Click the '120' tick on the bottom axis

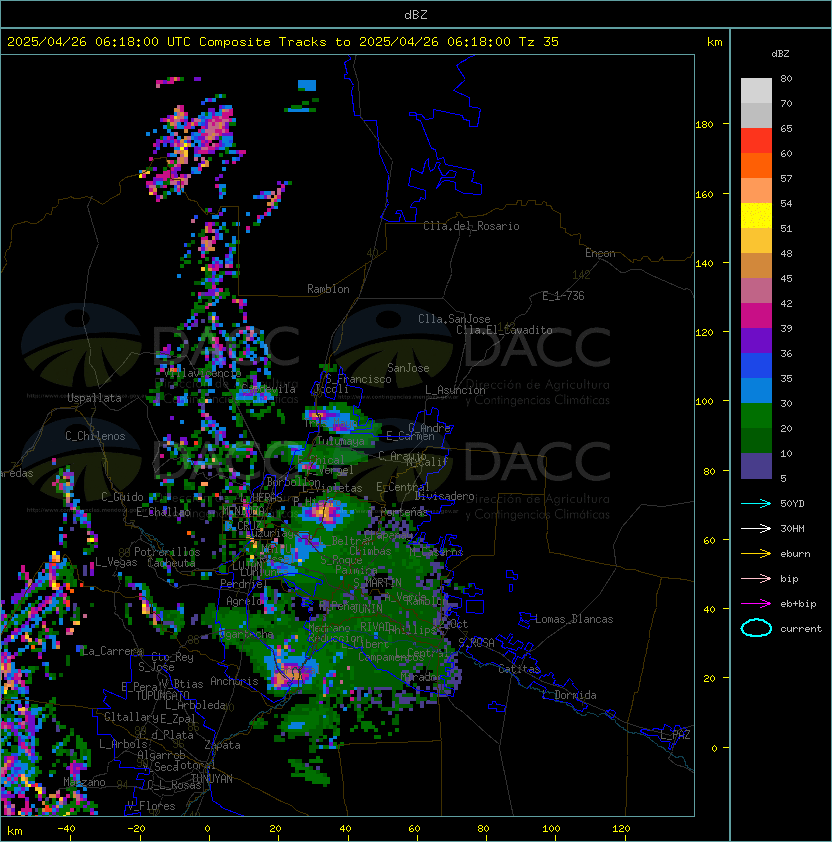coord(621,829)
